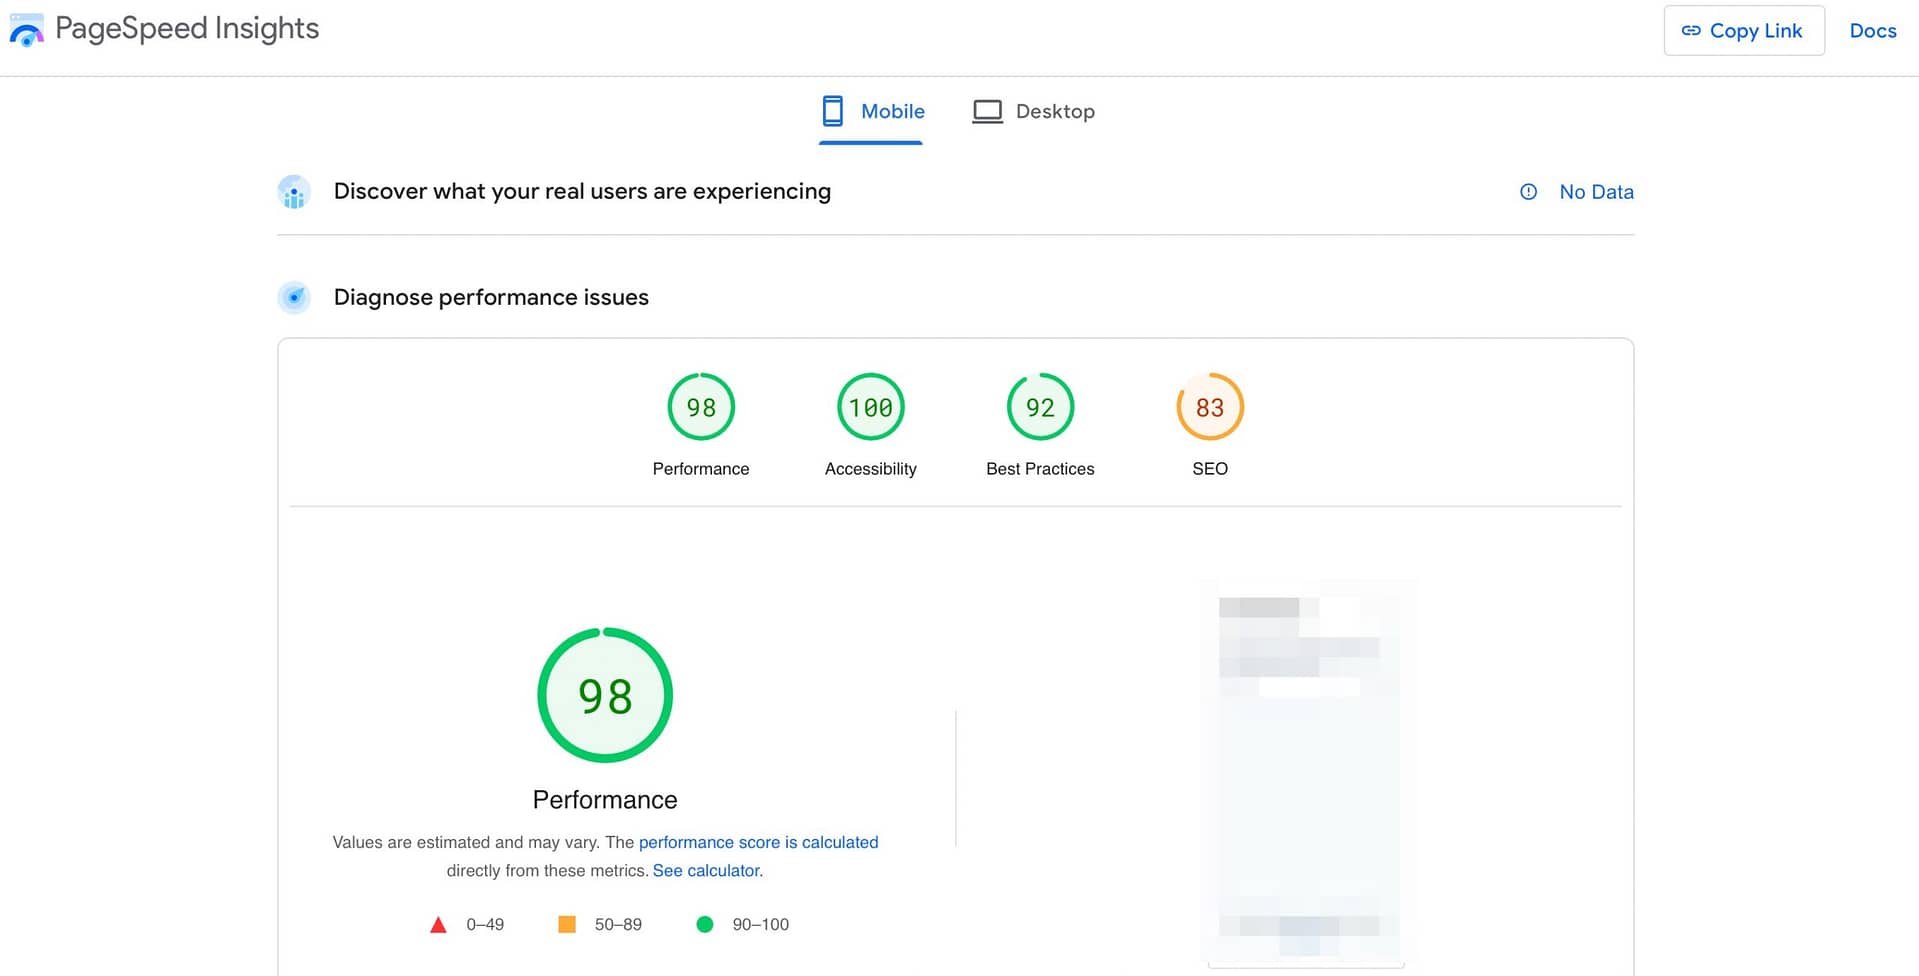The height and width of the screenshot is (976, 1919).
Task: Switch to the Desktop tab
Action: [1033, 112]
